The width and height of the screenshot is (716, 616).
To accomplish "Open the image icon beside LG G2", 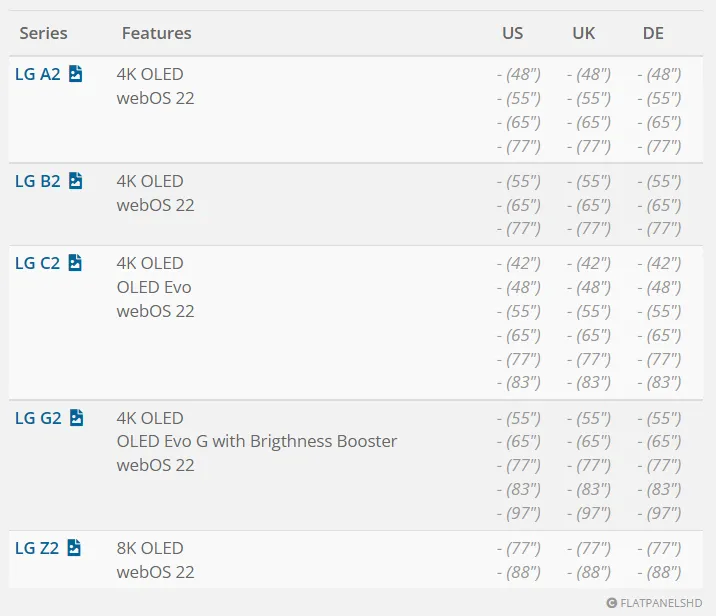I will [x=76, y=418].
